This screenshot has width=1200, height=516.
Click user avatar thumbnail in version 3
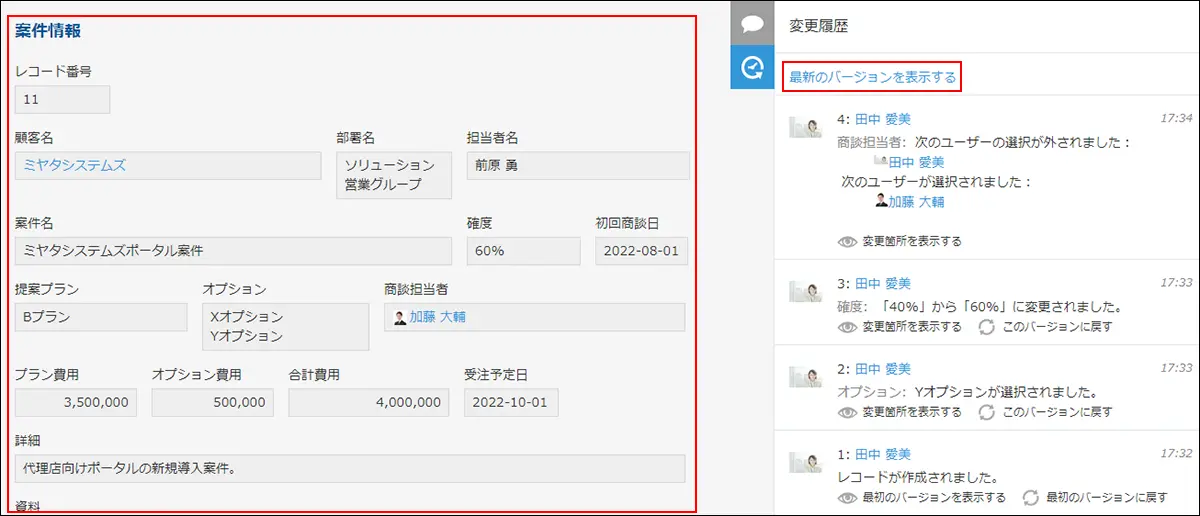coord(805,291)
